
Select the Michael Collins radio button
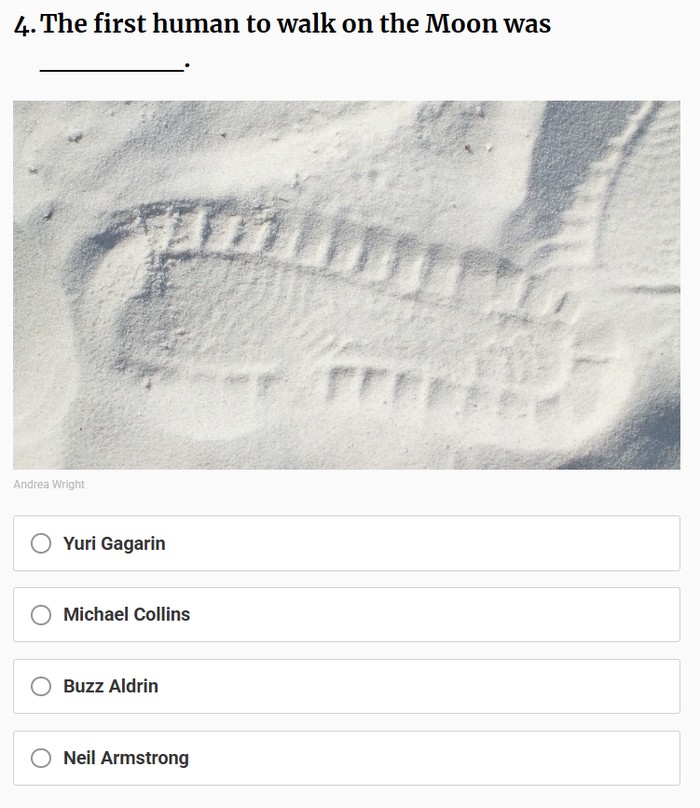(x=41, y=615)
